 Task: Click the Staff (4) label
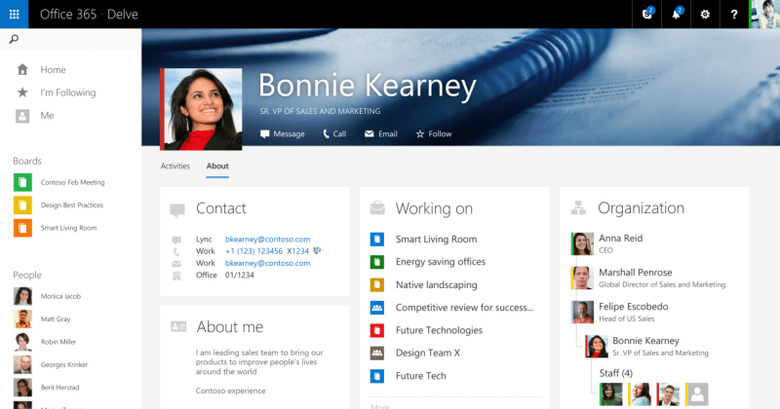click(x=616, y=373)
